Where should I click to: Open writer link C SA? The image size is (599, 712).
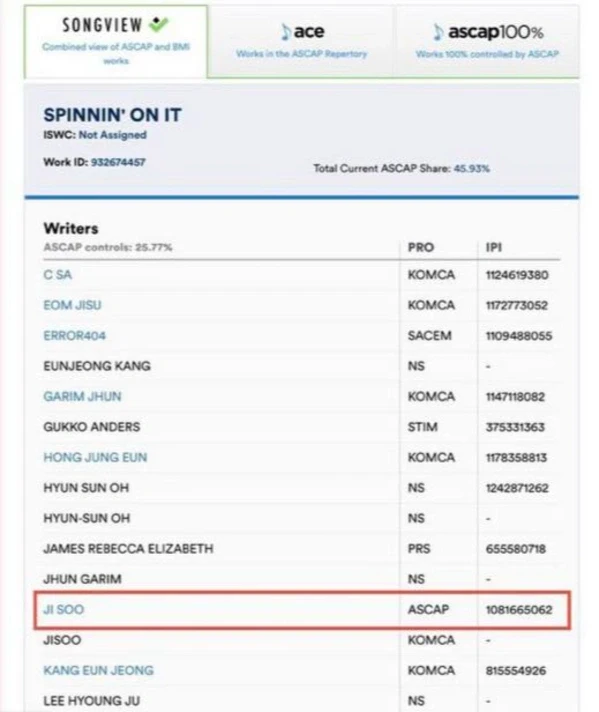(58, 275)
